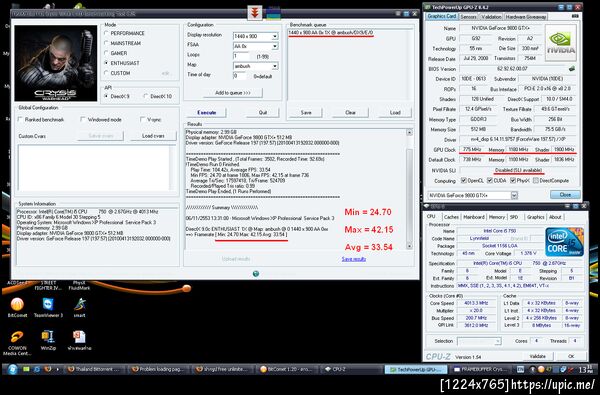Image resolution: width=600 pixels, height=395 pixels.
Task: Click the Loops input field
Action: point(241,56)
